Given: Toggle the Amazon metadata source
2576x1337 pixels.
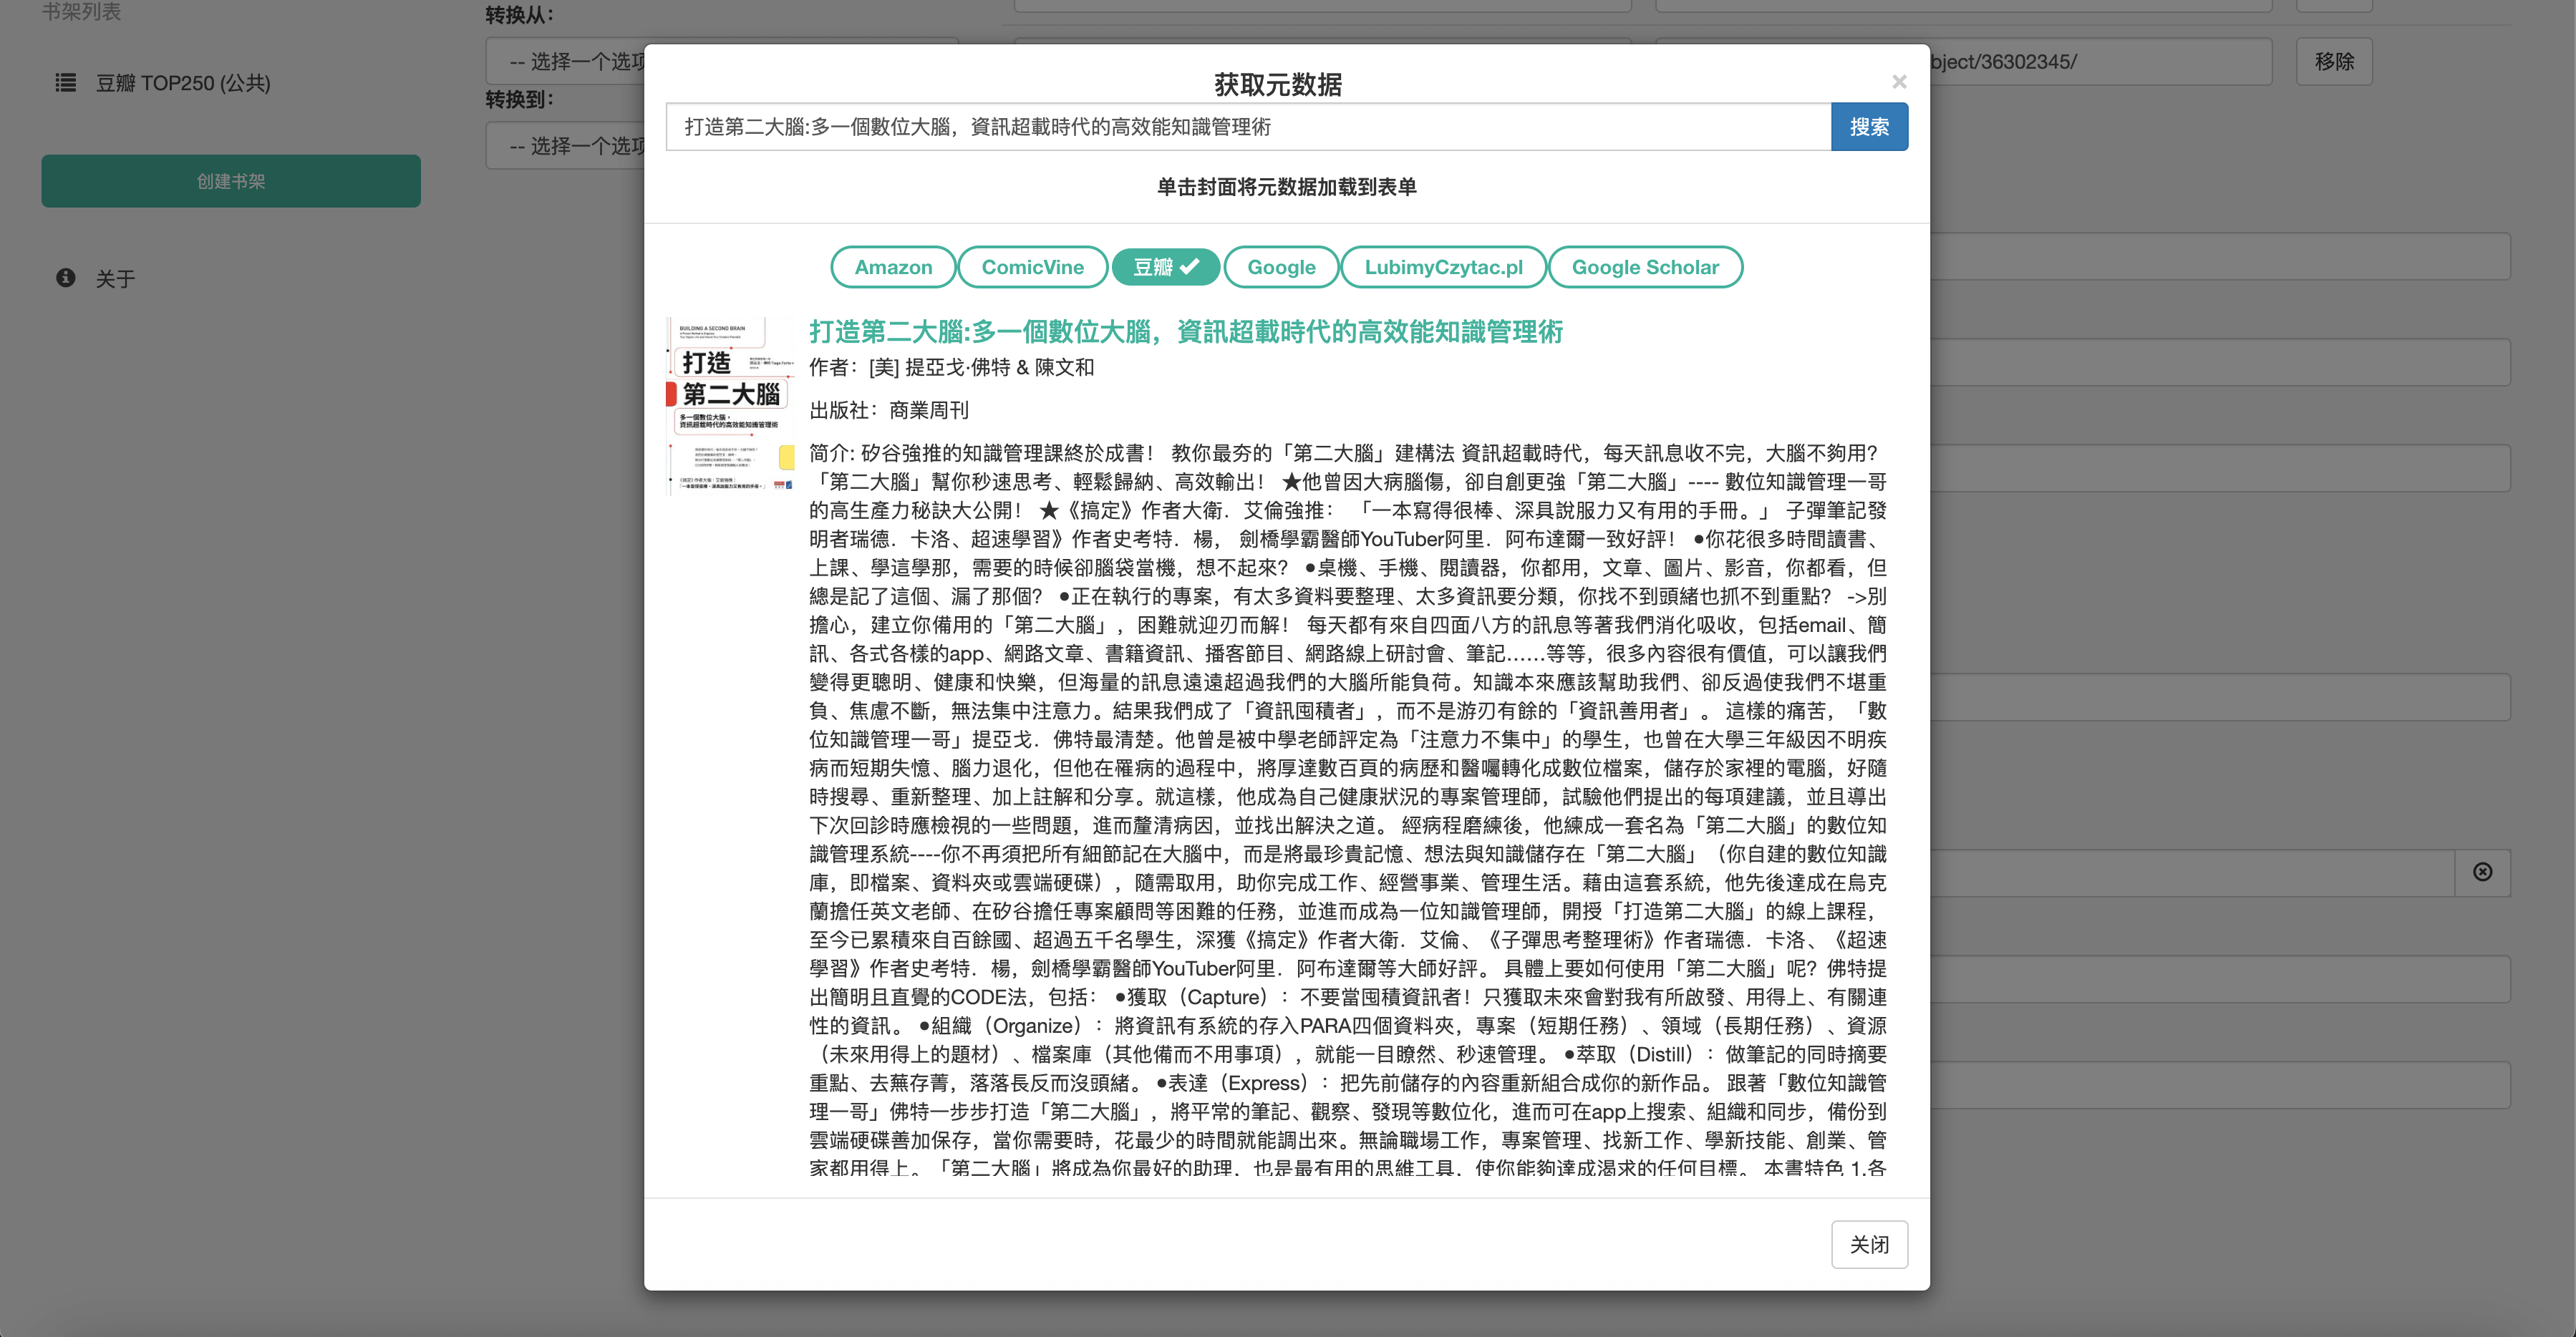Looking at the screenshot, I should click(x=893, y=267).
